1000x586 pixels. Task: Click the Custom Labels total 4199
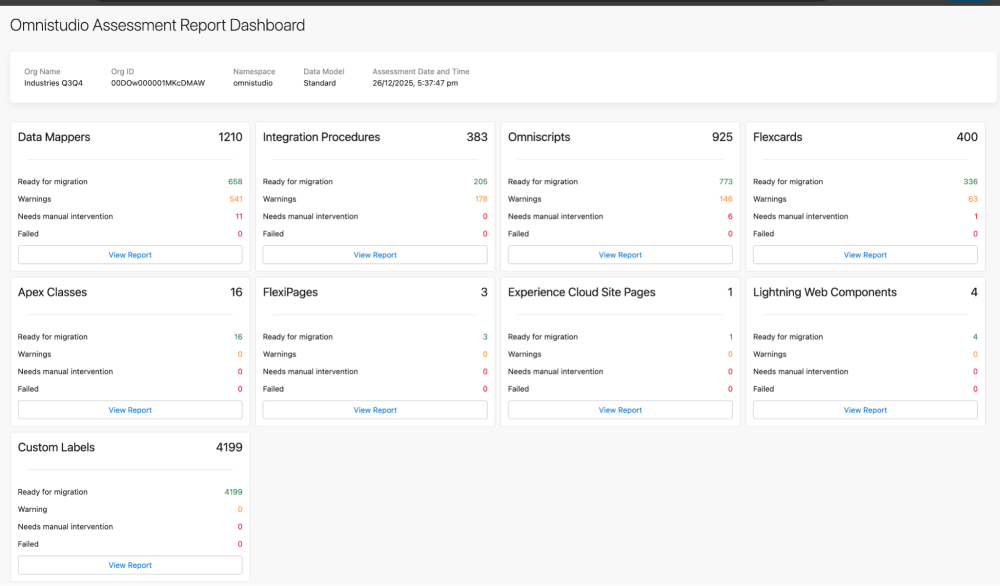(229, 448)
